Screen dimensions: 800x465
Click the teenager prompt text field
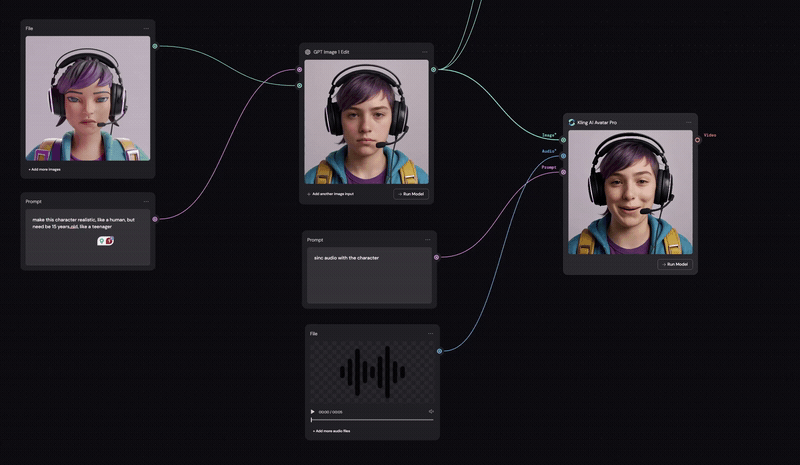(x=88, y=237)
